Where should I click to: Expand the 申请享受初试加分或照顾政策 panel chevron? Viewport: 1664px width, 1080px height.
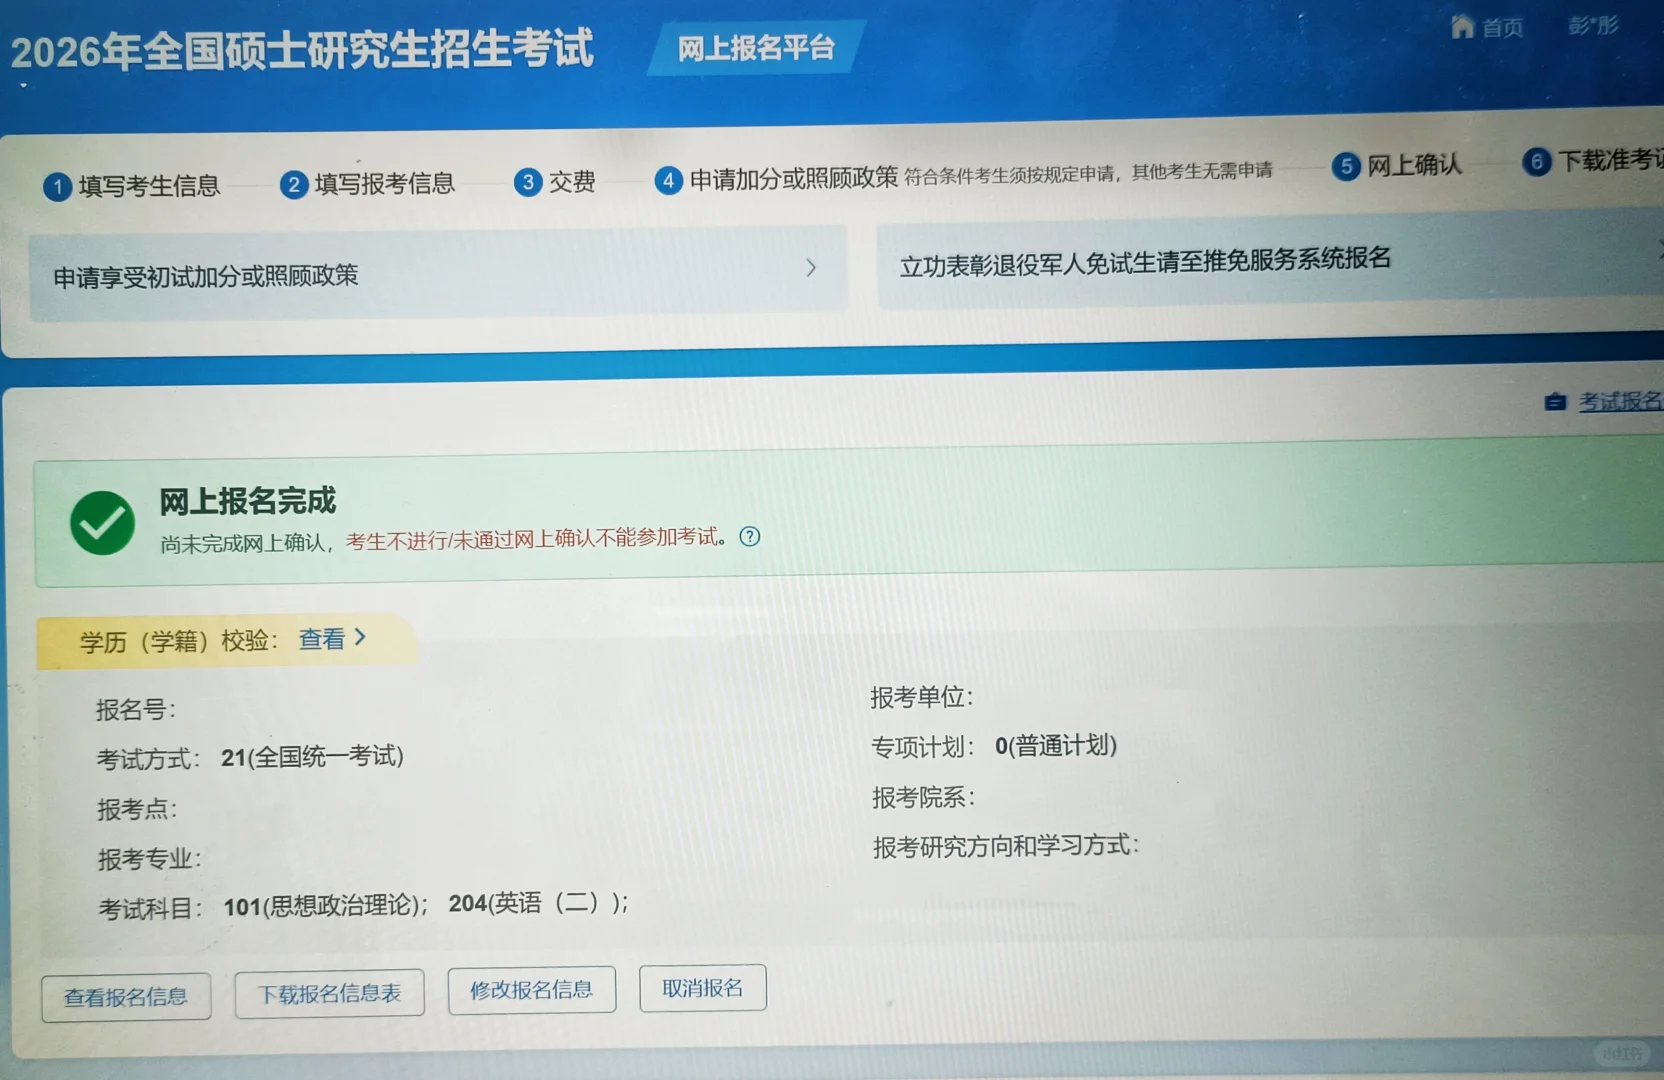pyautogui.click(x=810, y=269)
